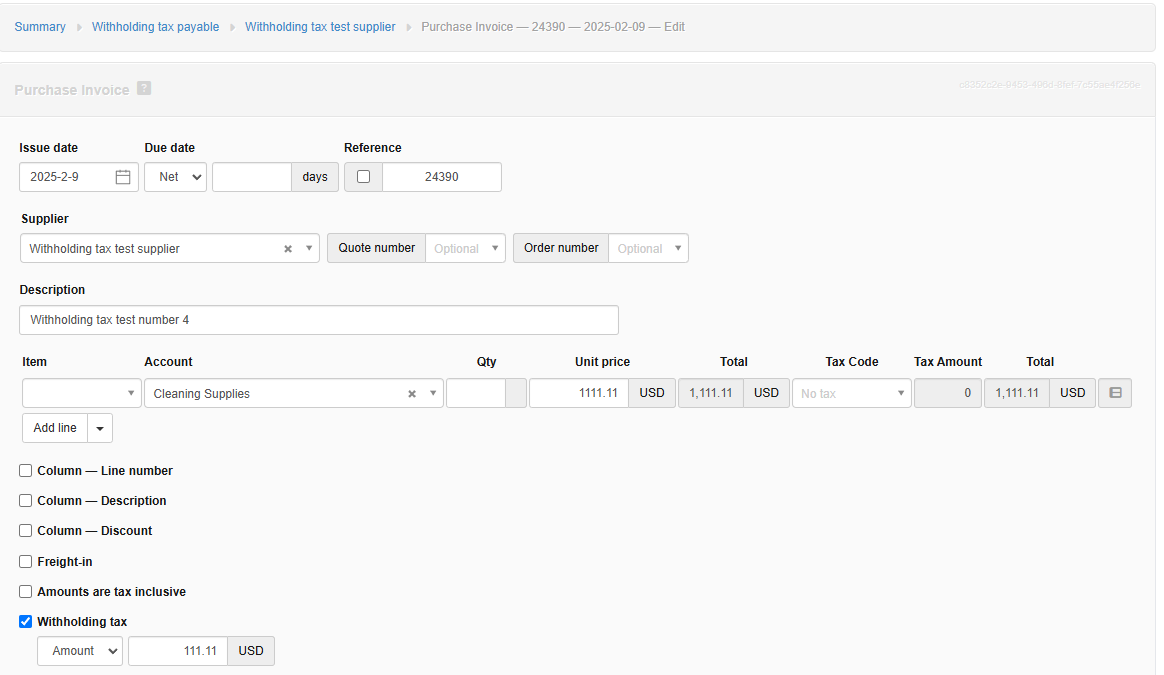1164x675 pixels.
Task: Click the Reference number field 24390
Action: tap(442, 177)
